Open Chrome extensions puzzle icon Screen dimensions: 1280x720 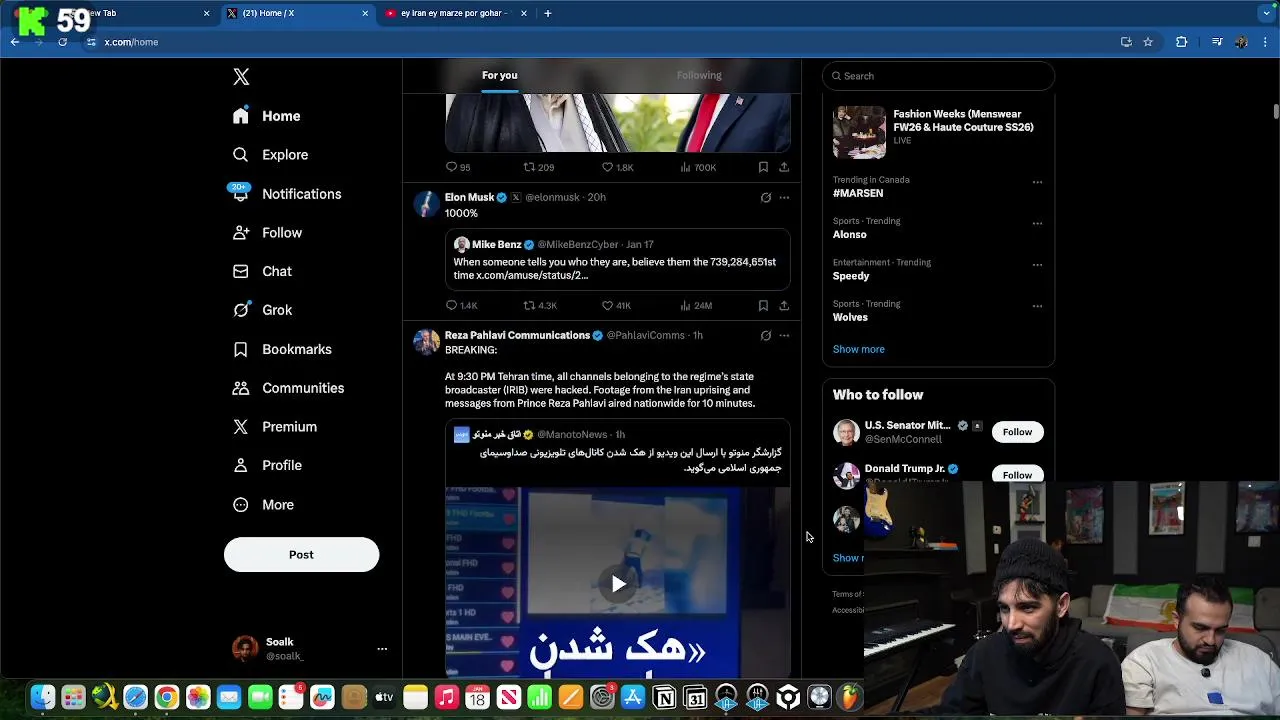point(1181,42)
